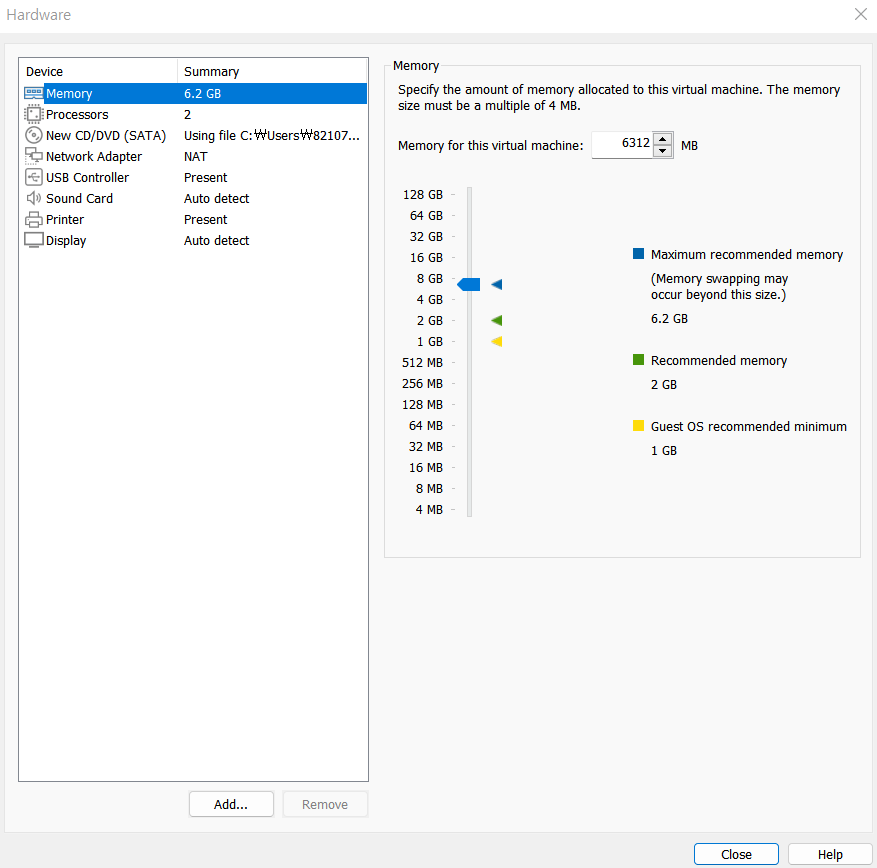The width and height of the screenshot is (877, 868).
Task: Click the Close button
Action: pos(736,854)
